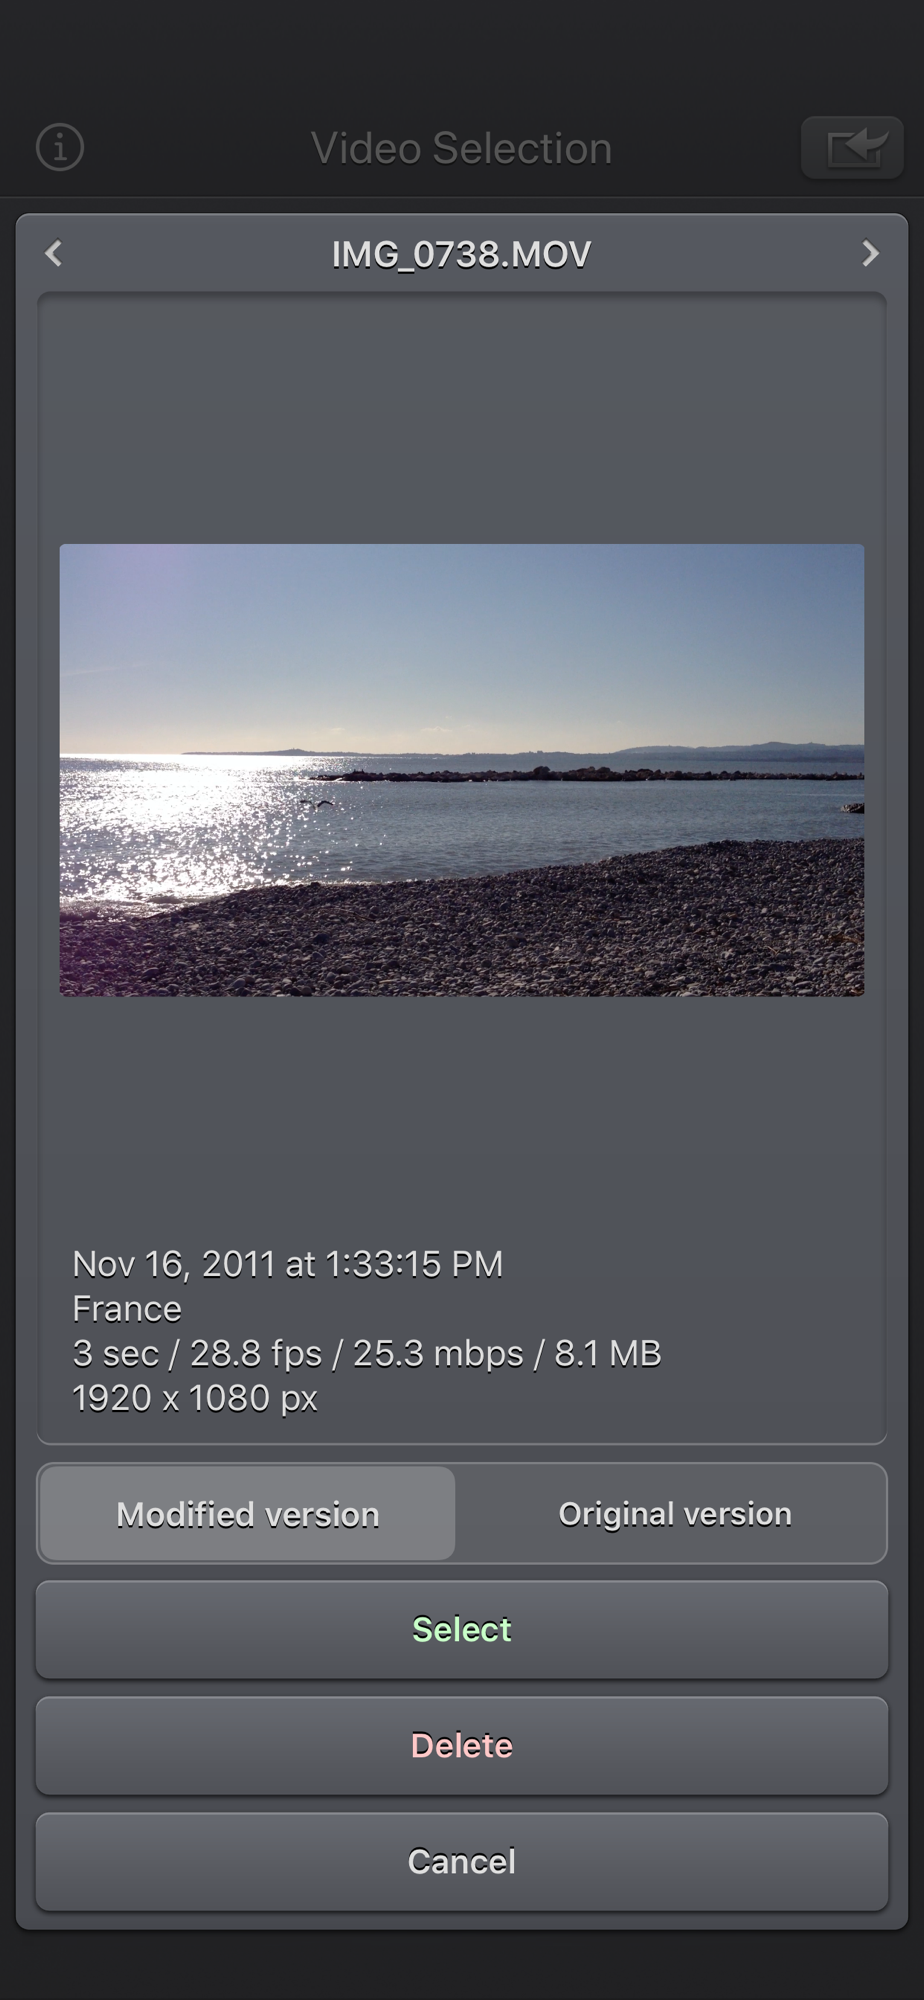Viewport: 924px width, 2000px height.
Task: Click empty preview area above the thumbnail
Action: [462, 420]
